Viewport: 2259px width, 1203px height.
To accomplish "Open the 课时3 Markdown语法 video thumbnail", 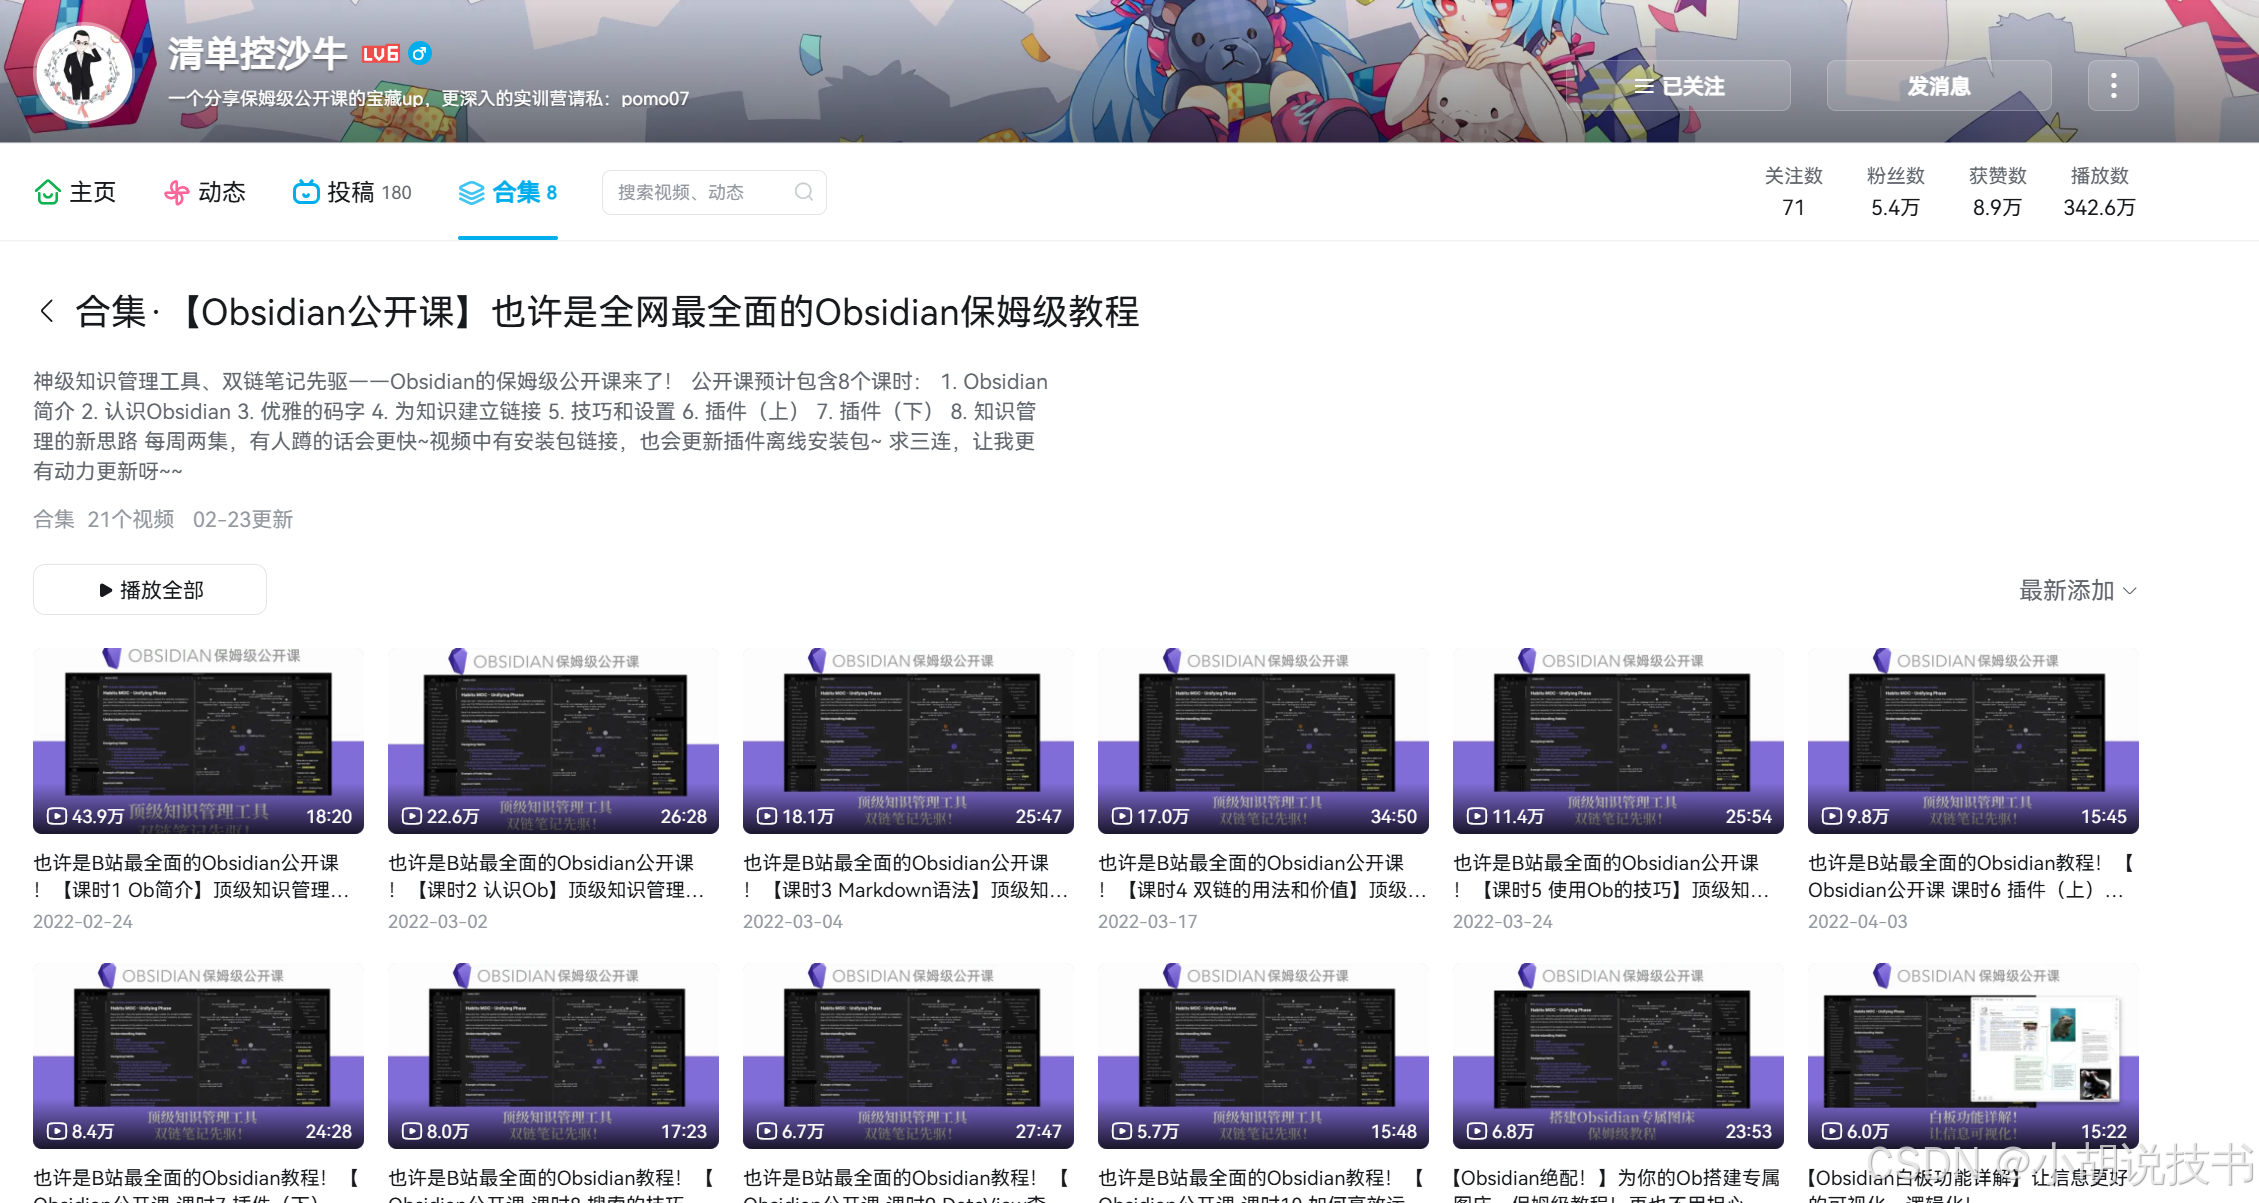I will (908, 740).
